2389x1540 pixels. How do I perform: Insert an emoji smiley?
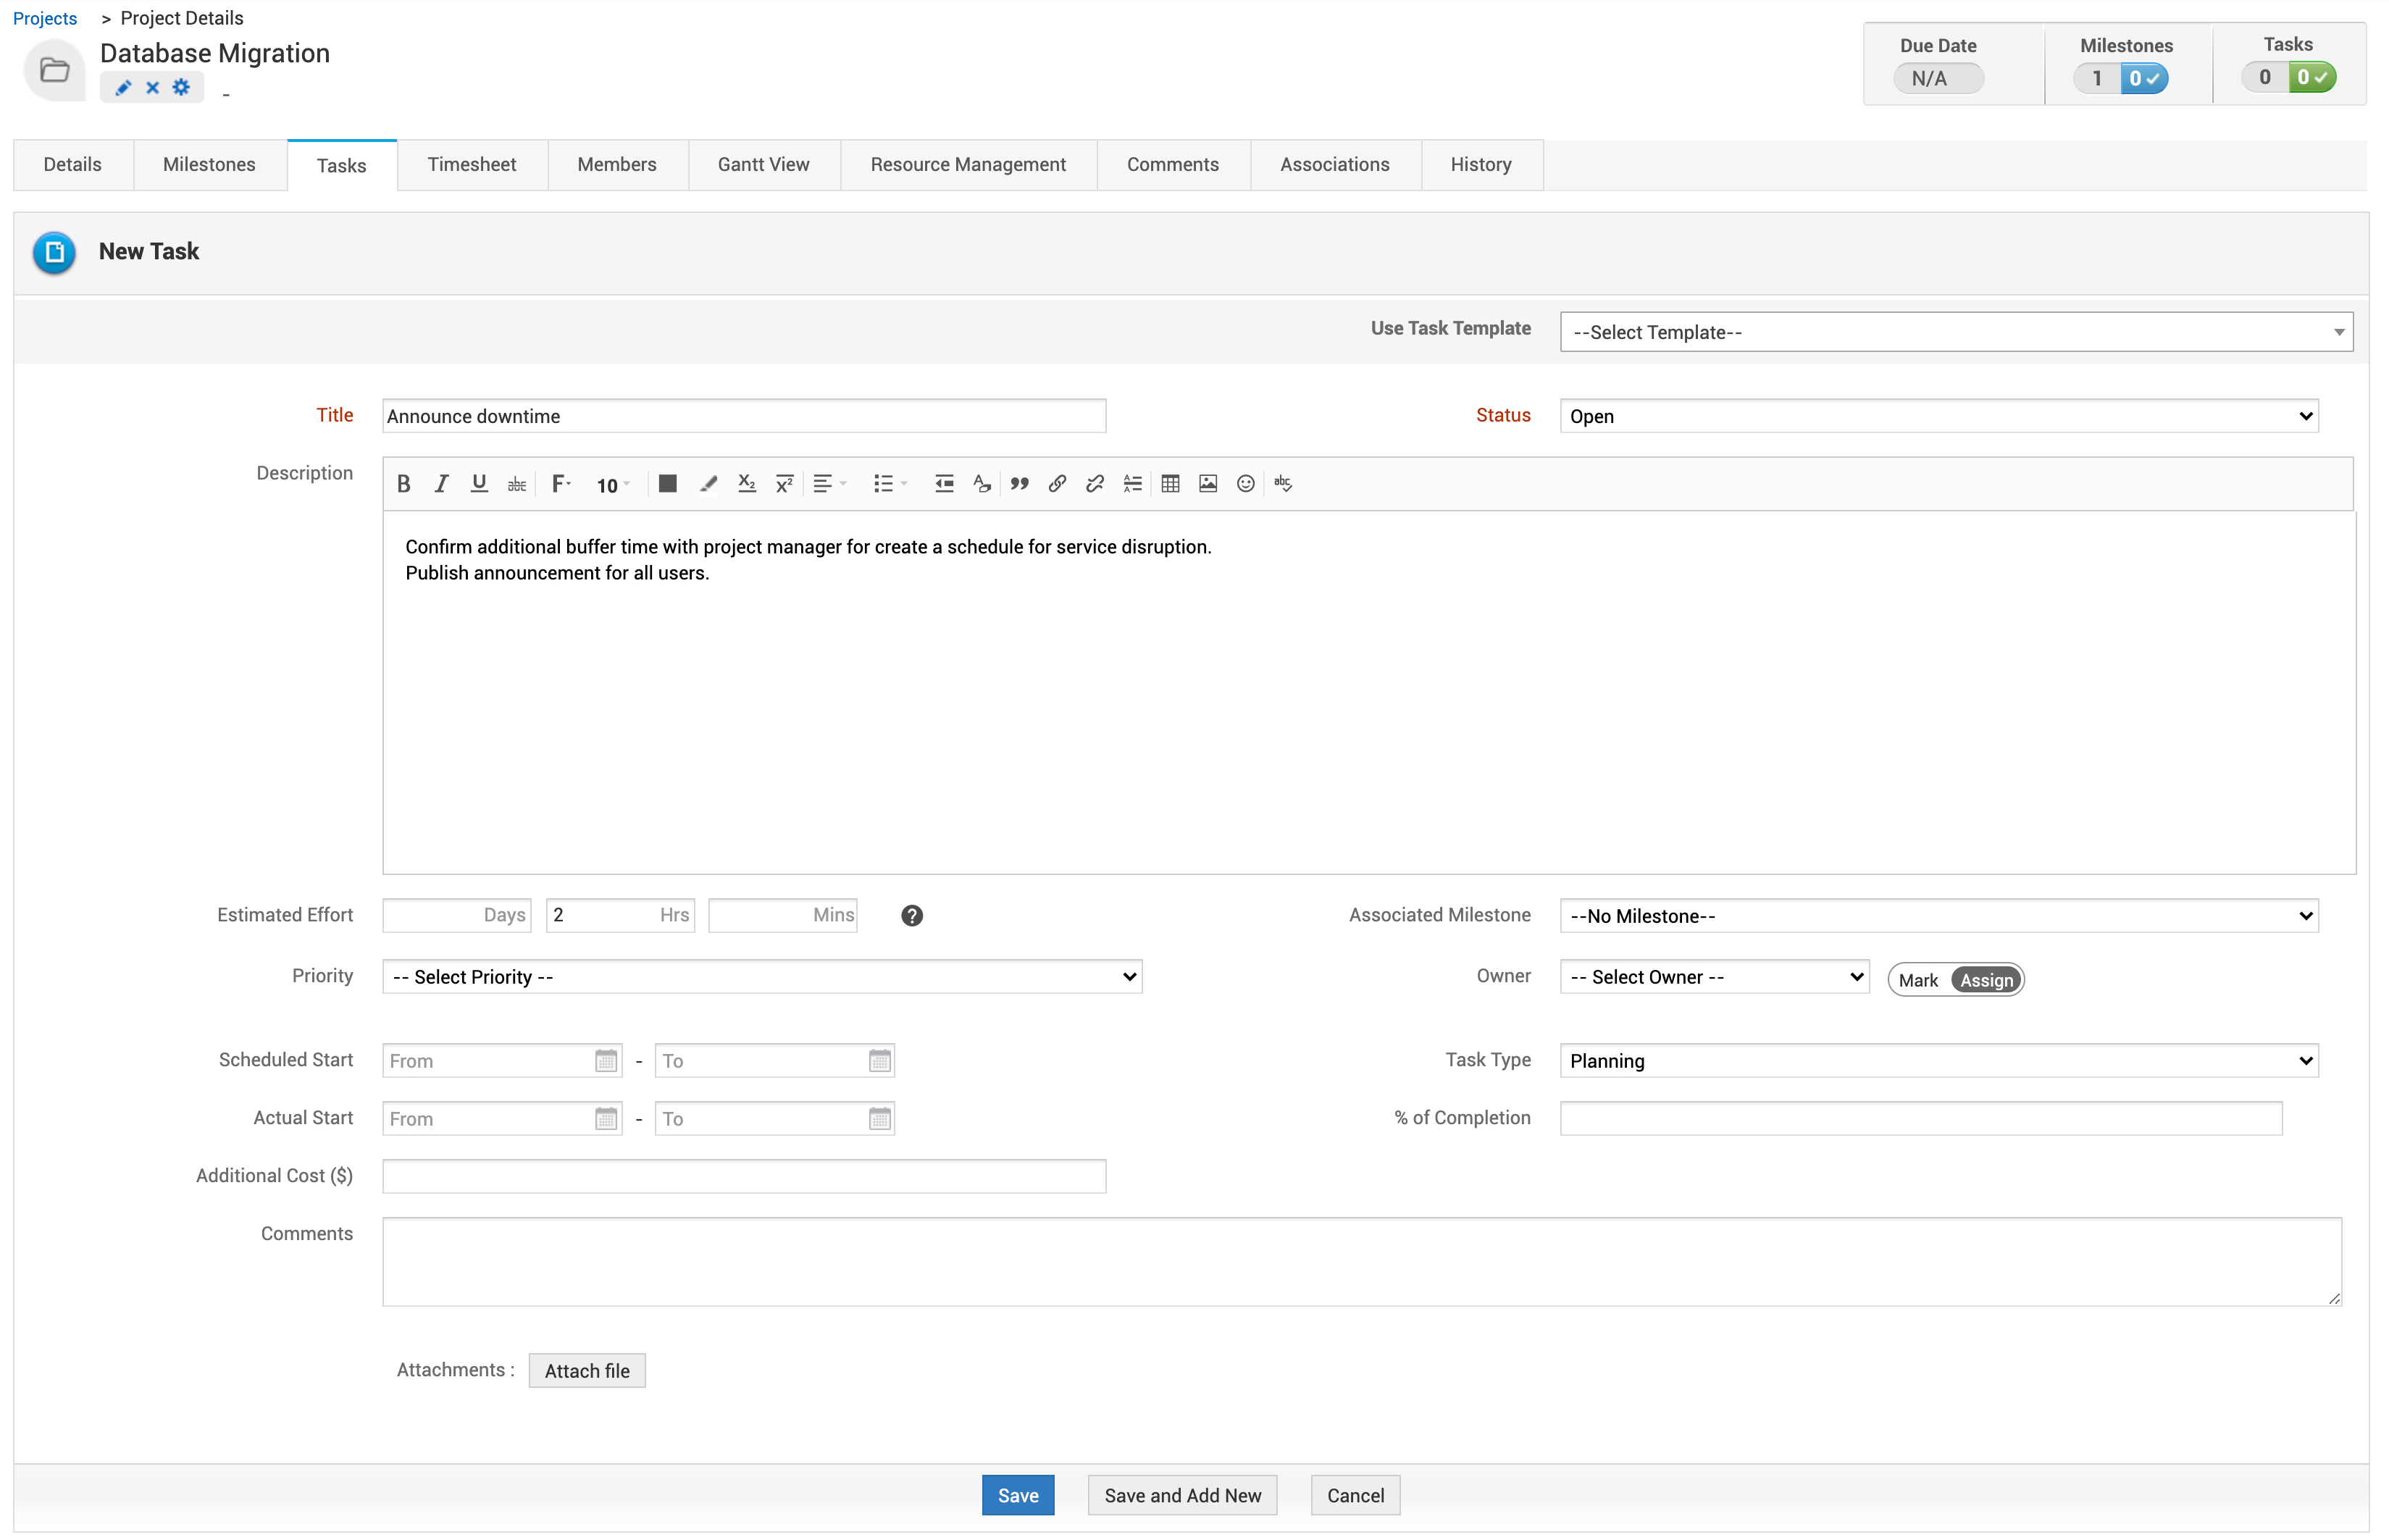pos(1245,484)
